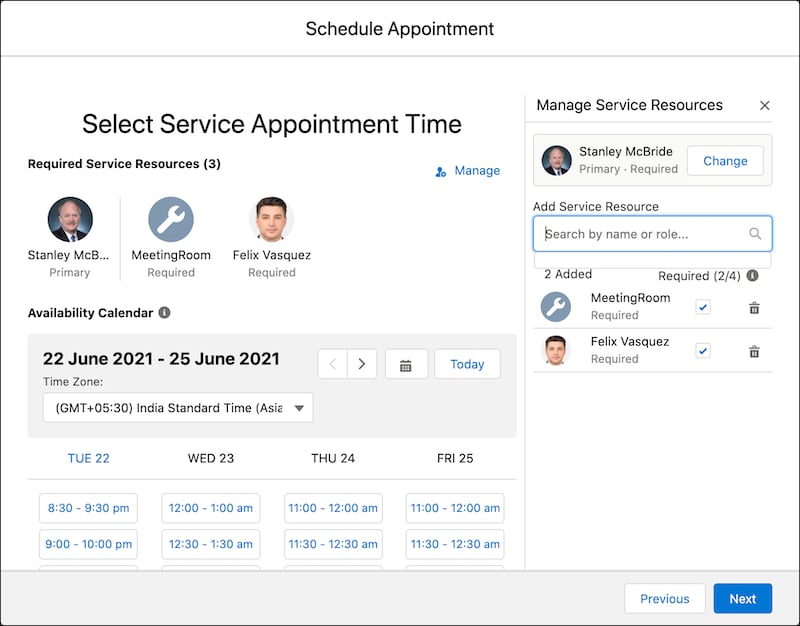Pick the 12:00 - 1:00 am slot

click(x=211, y=508)
